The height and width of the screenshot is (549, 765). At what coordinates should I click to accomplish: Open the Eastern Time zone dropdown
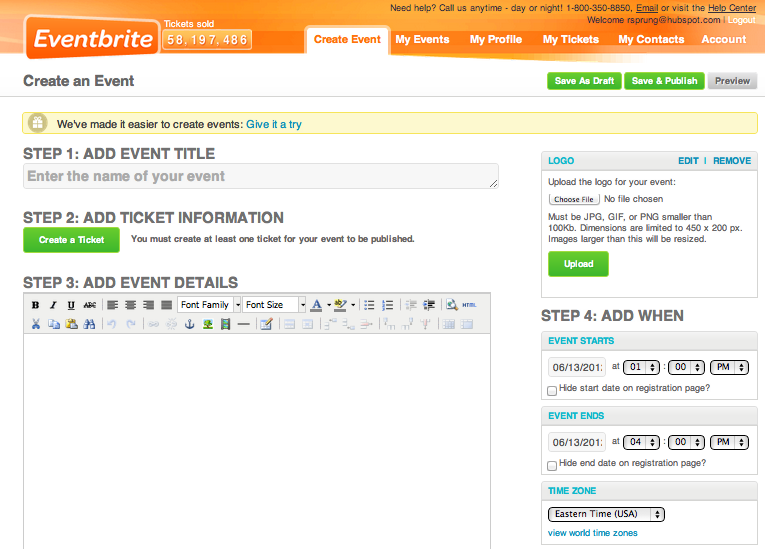[x=606, y=514]
